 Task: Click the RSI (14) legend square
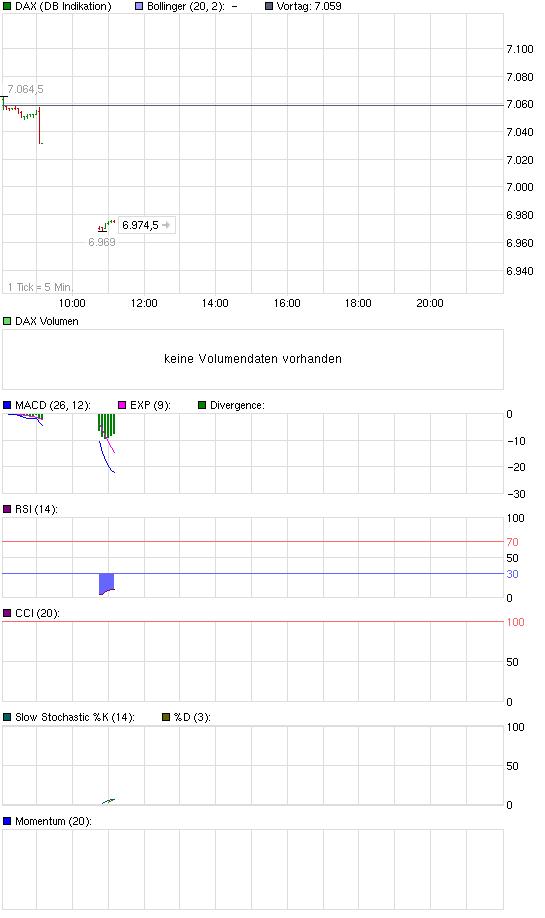[x=7, y=509]
